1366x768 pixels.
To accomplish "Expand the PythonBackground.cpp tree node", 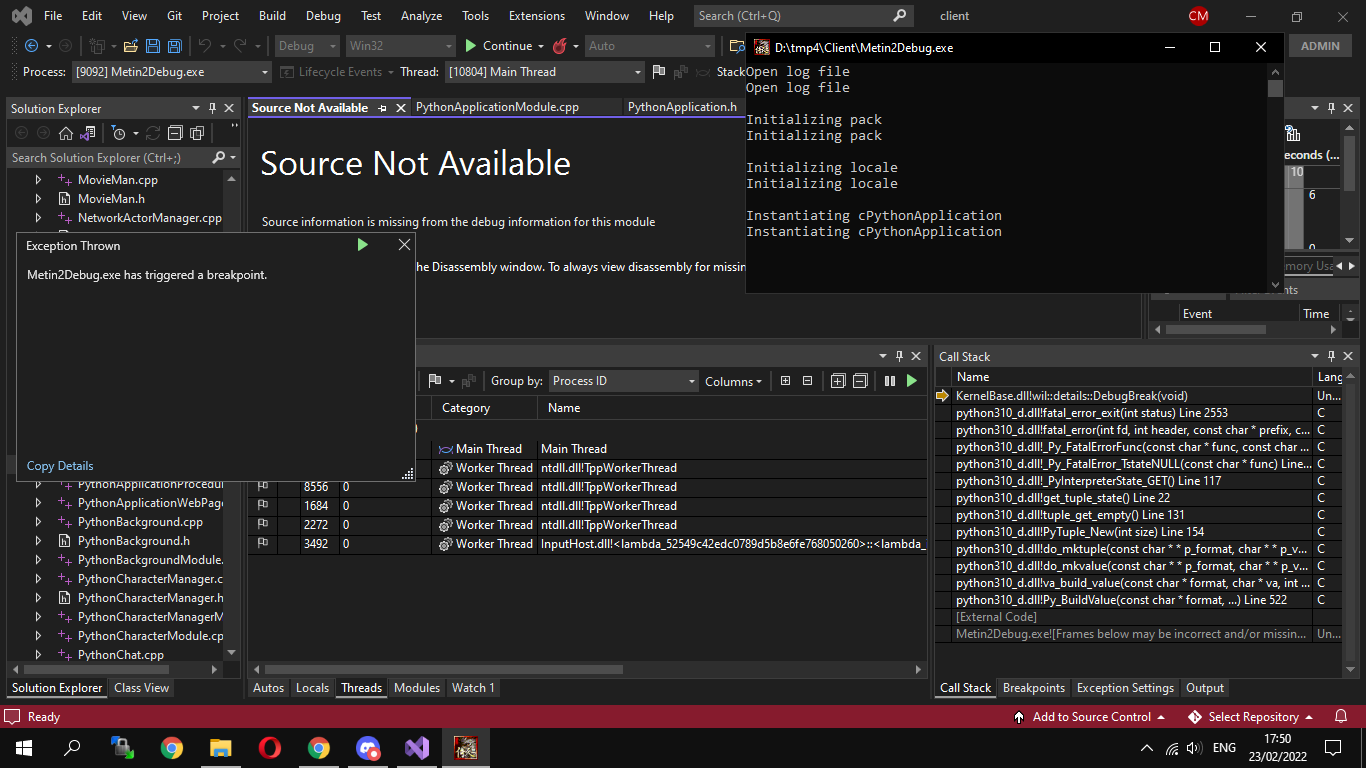I will point(37,521).
